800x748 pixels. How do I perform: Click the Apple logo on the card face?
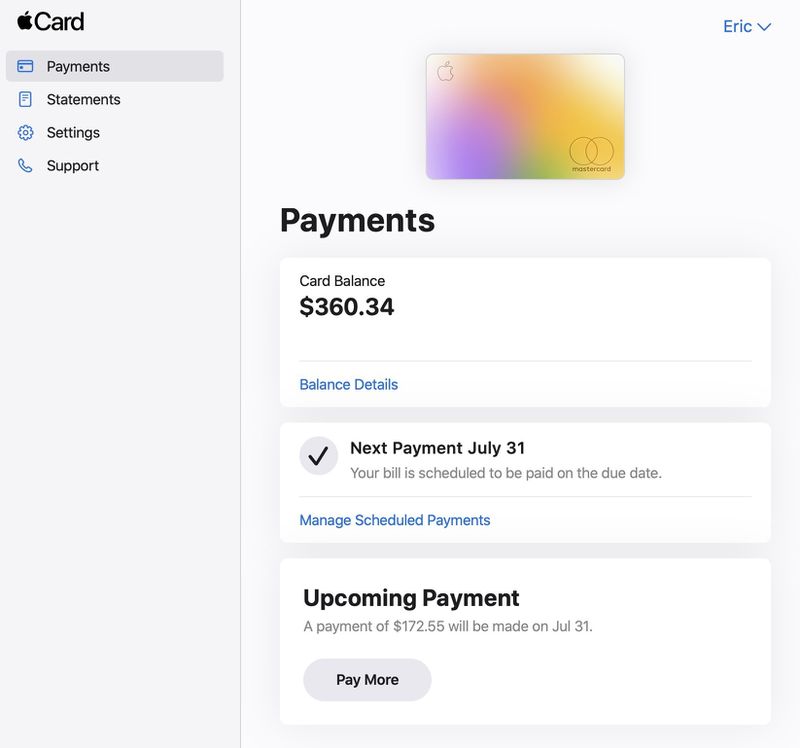point(445,72)
